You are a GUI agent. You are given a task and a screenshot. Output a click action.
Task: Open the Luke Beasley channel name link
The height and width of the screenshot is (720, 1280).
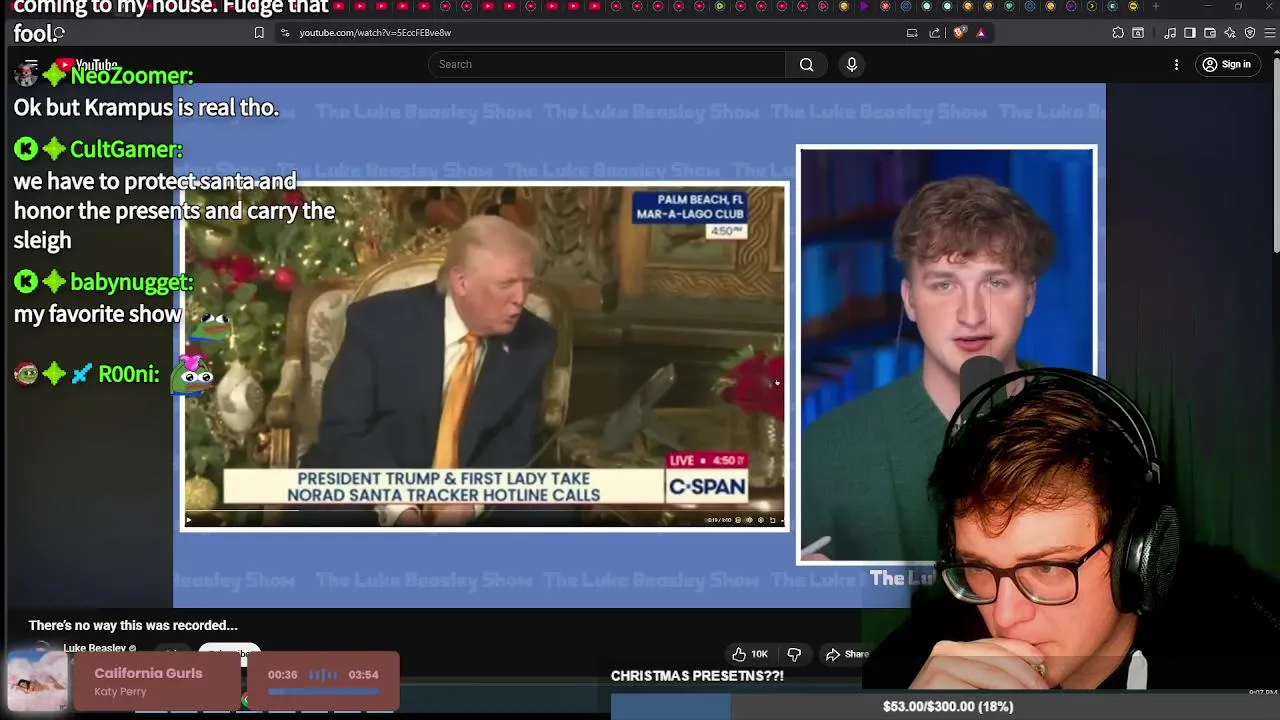click(95, 648)
